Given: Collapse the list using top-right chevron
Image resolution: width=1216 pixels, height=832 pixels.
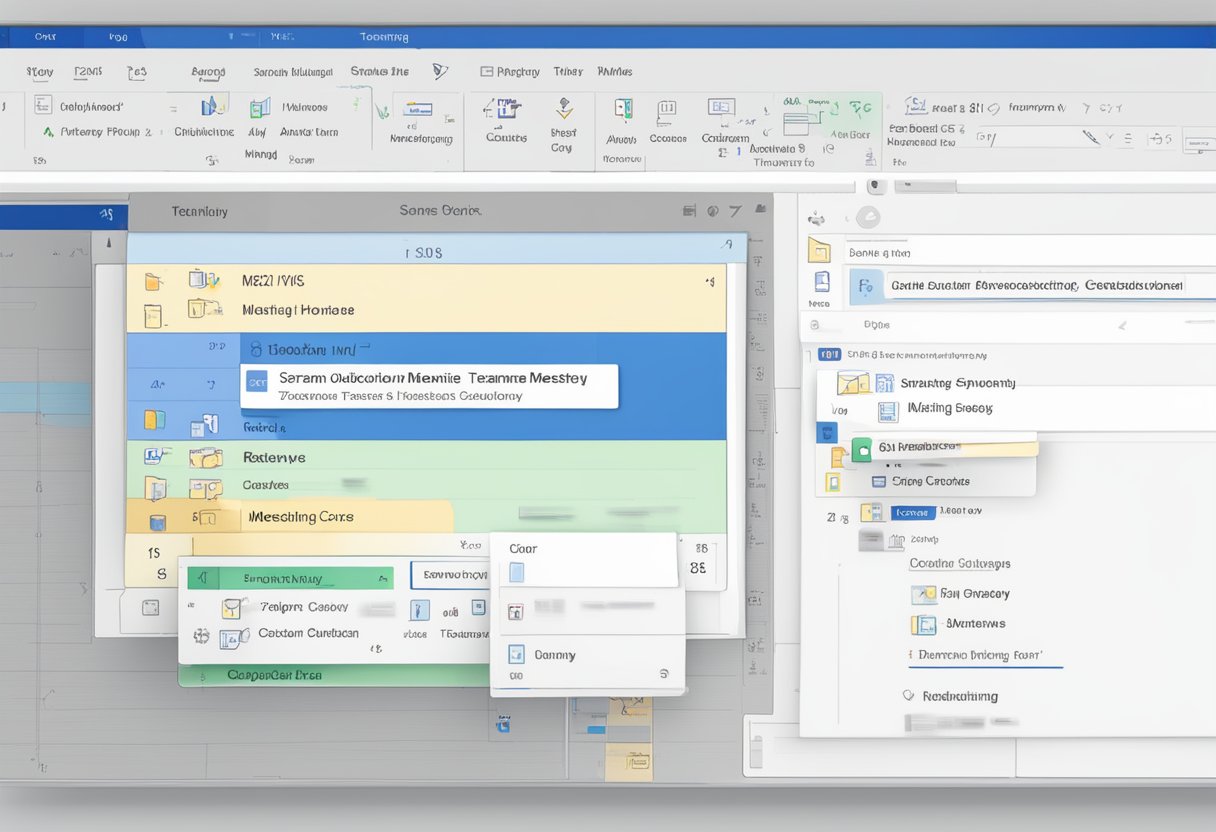Looking at the screenshot, I should (725, 243).
